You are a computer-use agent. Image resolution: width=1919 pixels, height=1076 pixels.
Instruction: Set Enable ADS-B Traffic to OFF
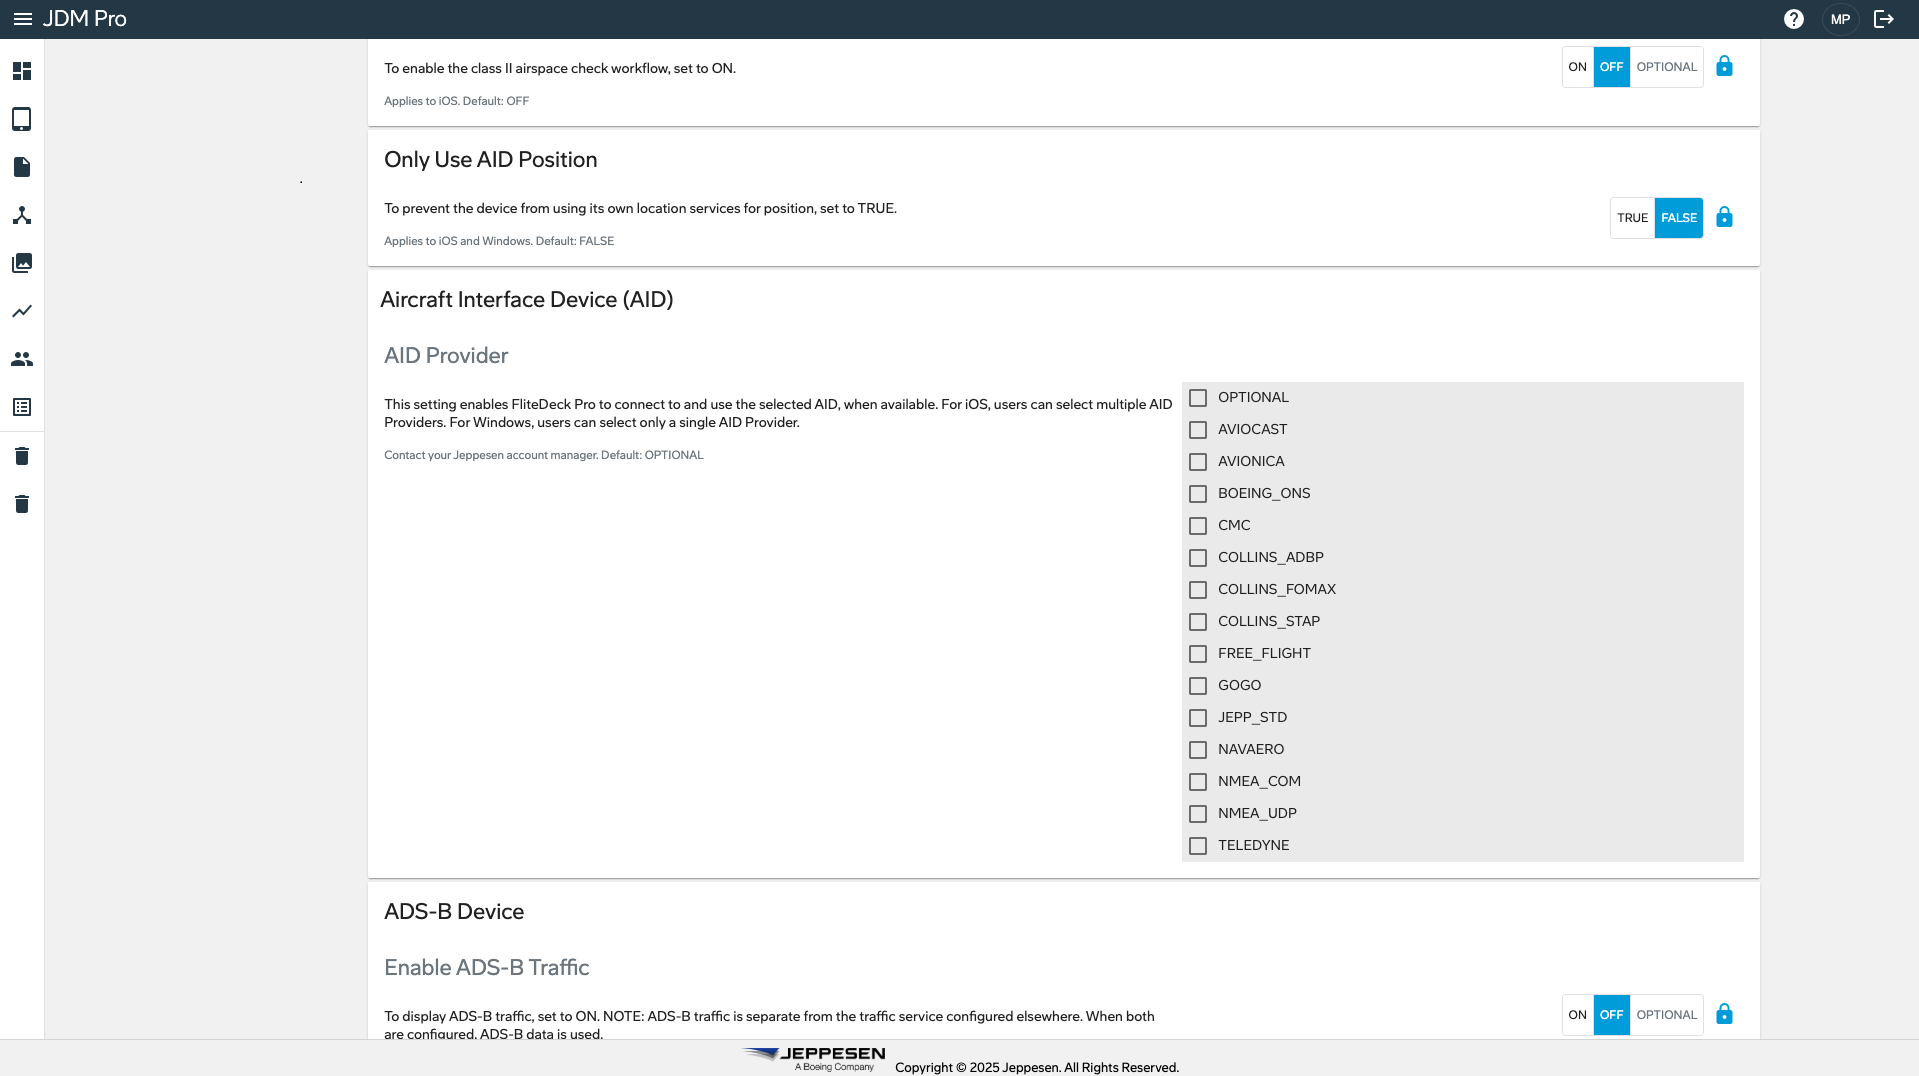(1611, 1015)
